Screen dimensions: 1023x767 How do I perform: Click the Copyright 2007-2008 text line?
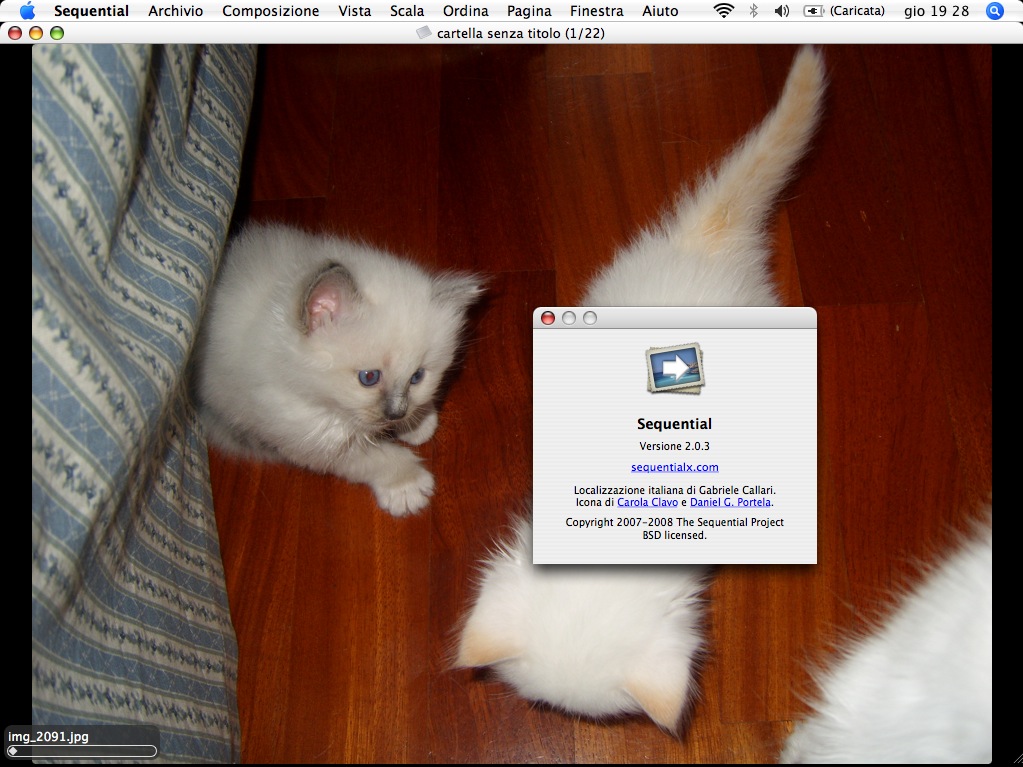pyautogui.click(x=675, y=522)
